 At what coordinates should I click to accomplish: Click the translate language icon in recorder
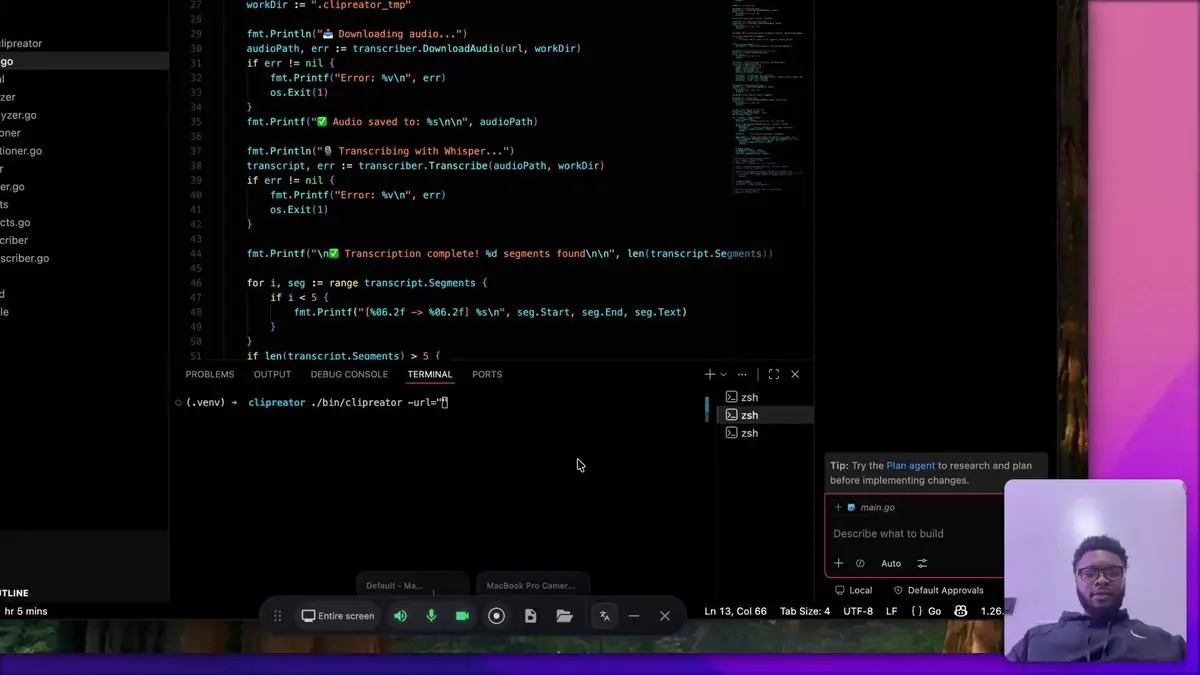click(604, 616)
